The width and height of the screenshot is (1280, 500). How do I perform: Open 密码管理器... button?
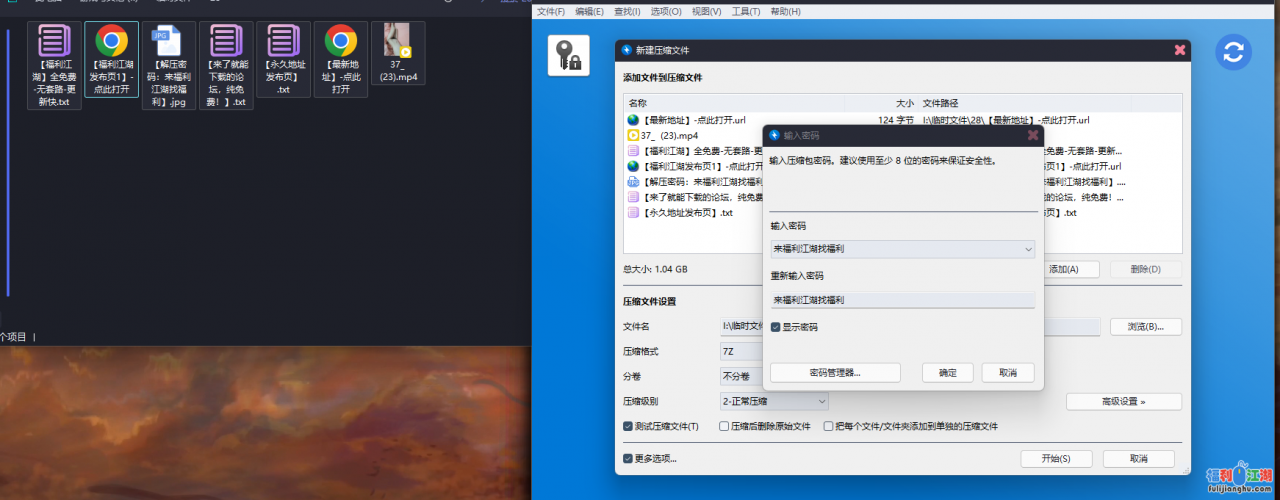point(835,372)
